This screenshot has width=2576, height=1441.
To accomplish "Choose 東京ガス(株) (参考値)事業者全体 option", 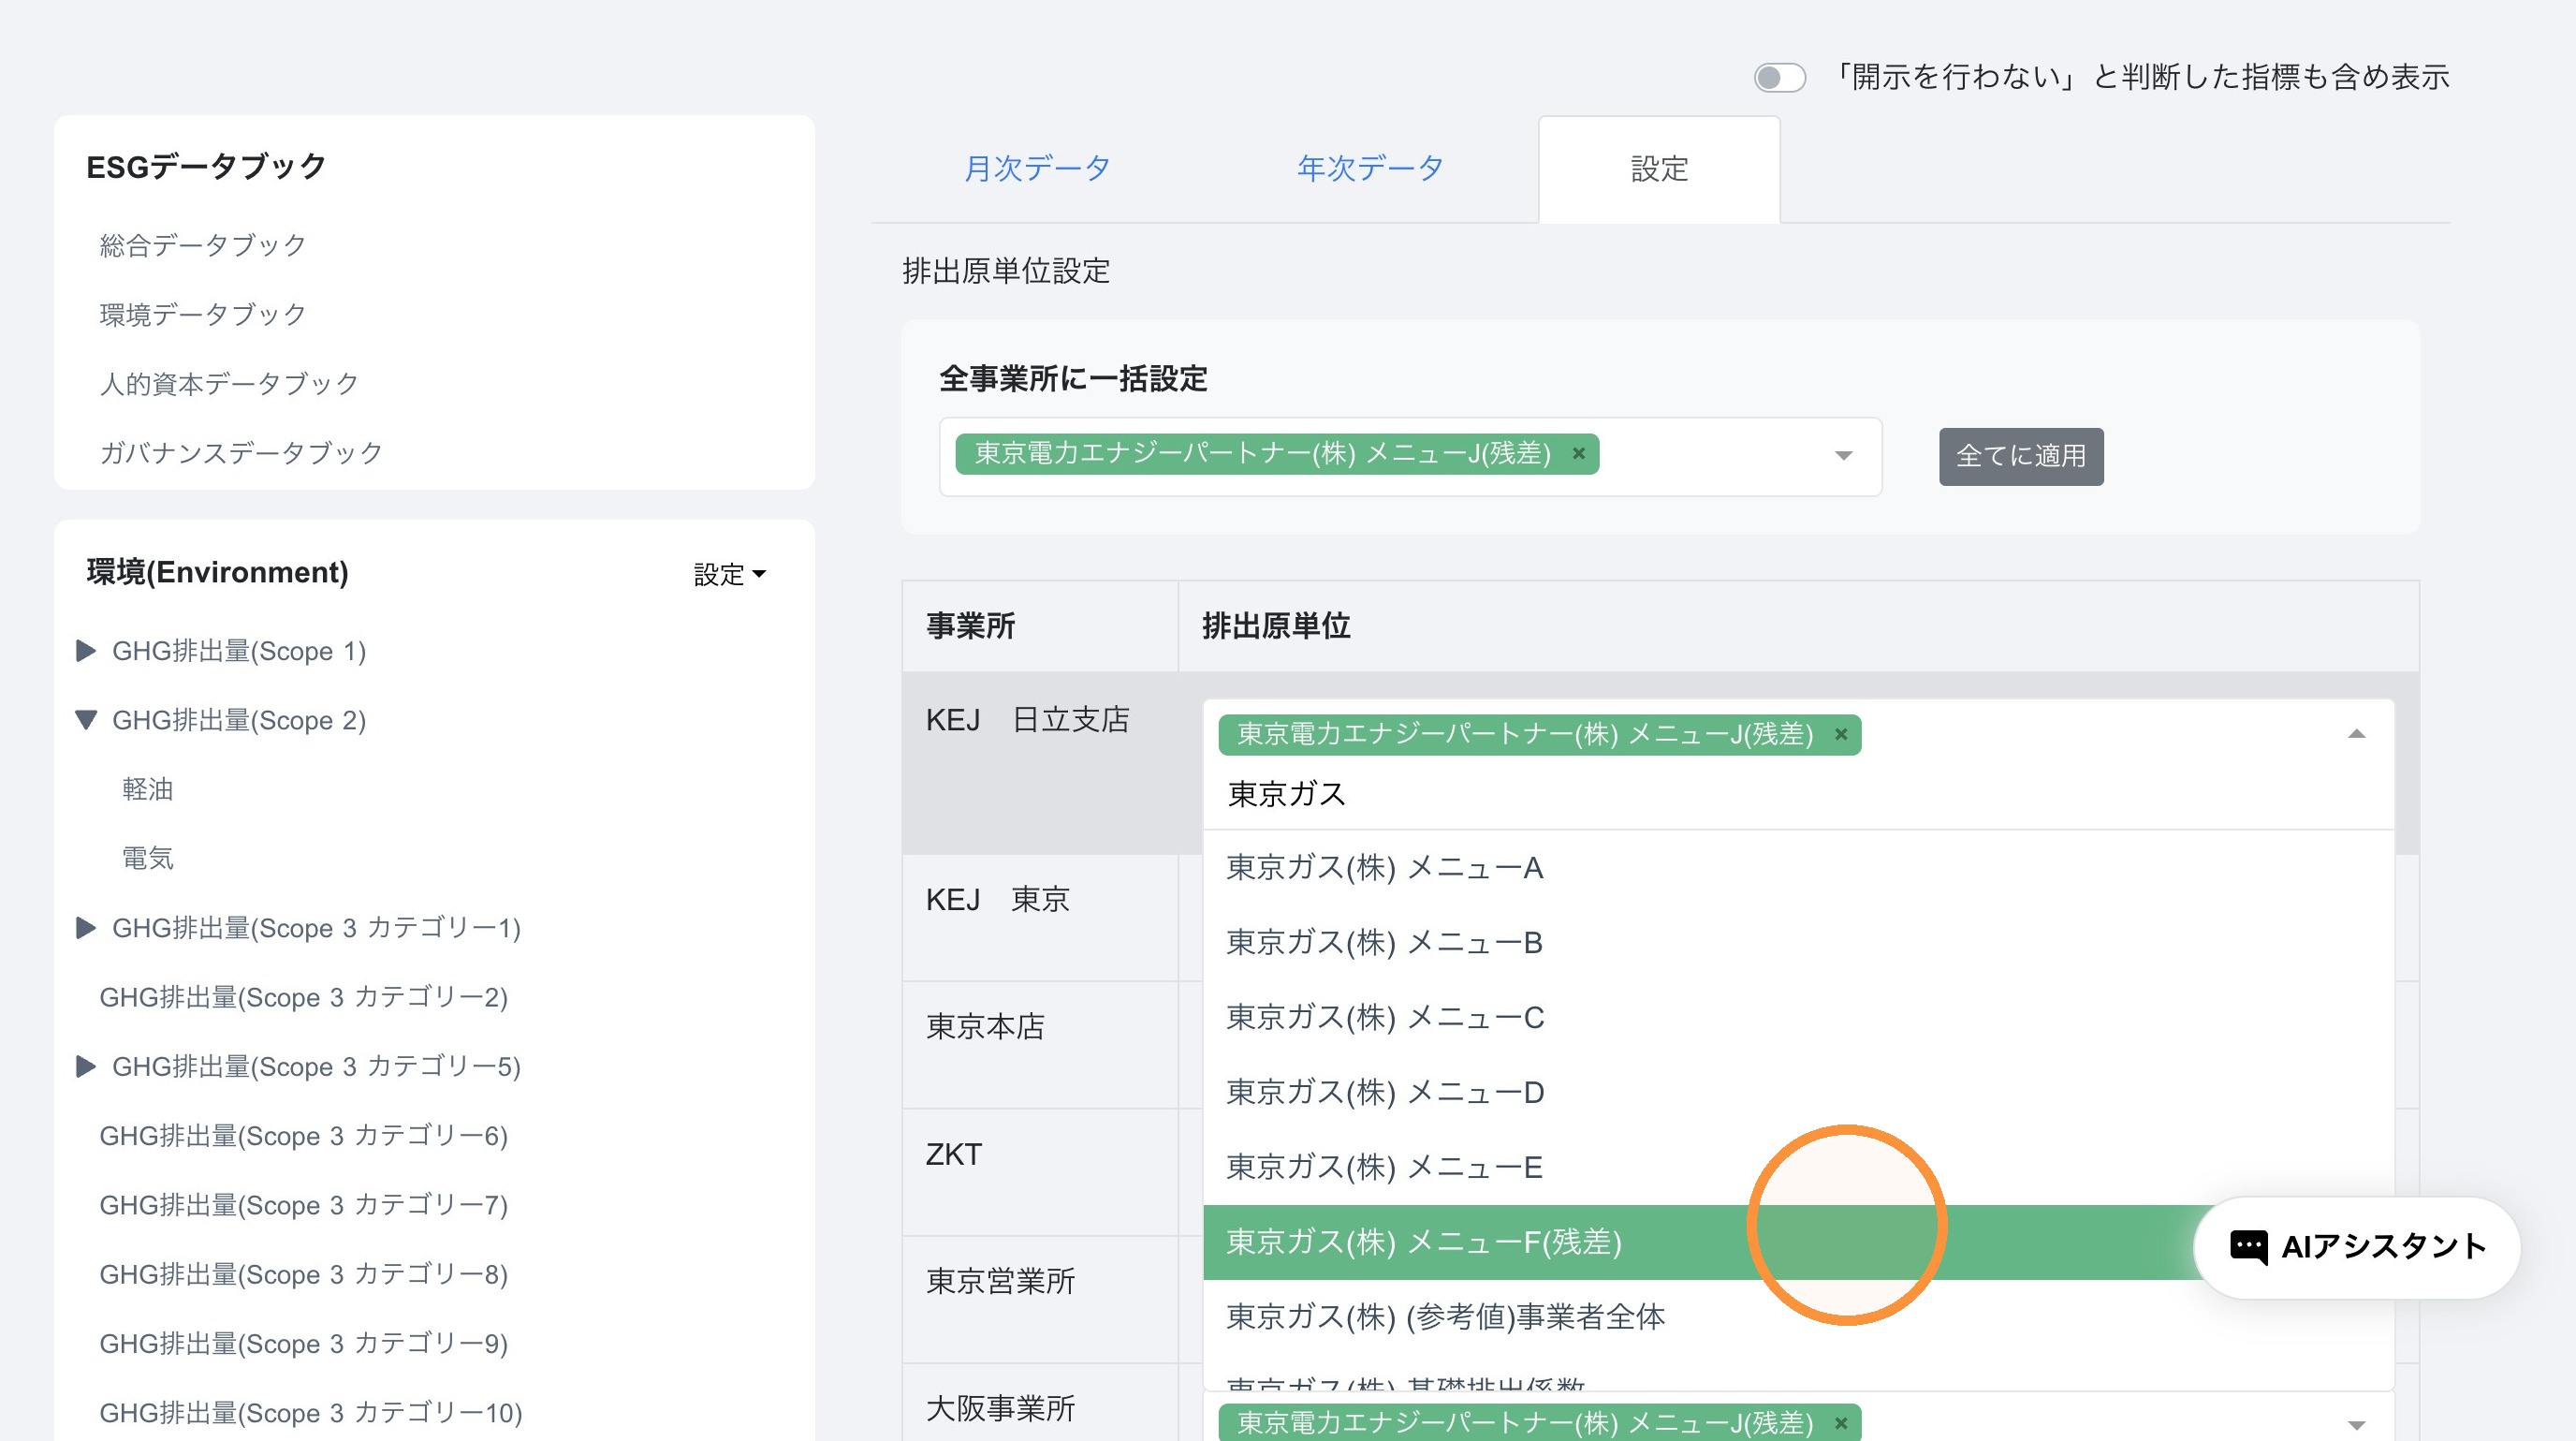I will click(1798, 1317).
